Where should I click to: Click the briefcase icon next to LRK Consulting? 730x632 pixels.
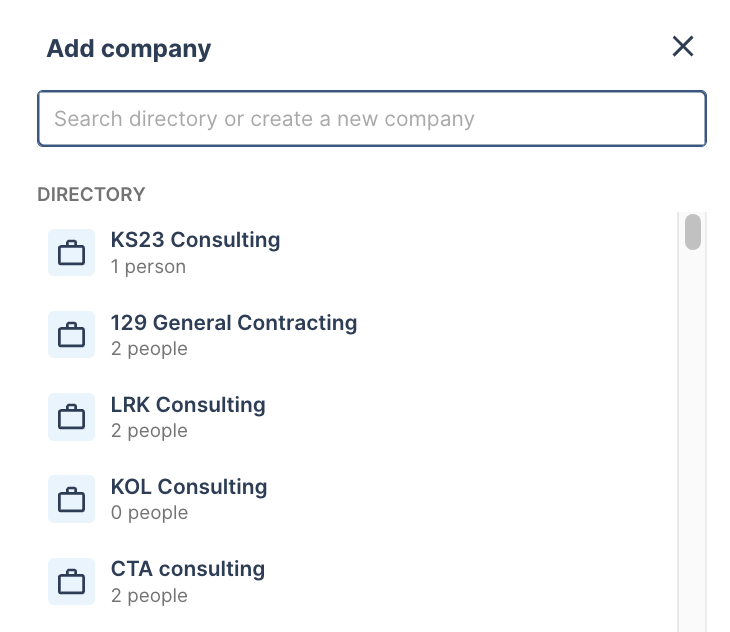pyautogui.click(x=72, y=417)
